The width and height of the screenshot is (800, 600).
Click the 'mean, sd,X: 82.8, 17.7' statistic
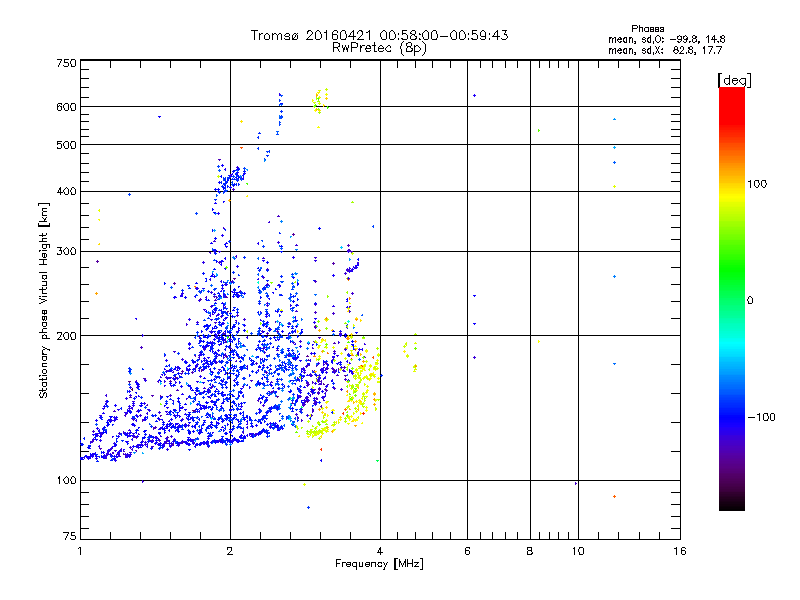(665, 50)
